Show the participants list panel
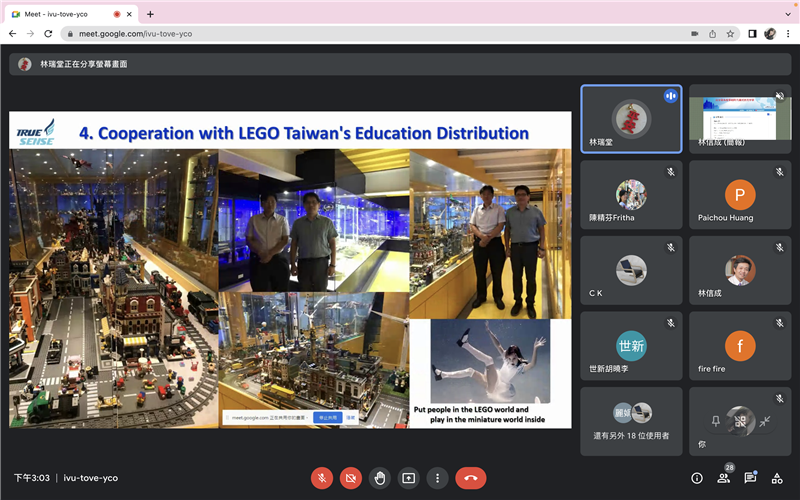Image resolution: width=800 pixels, height=500 pixels. (723, 478)
